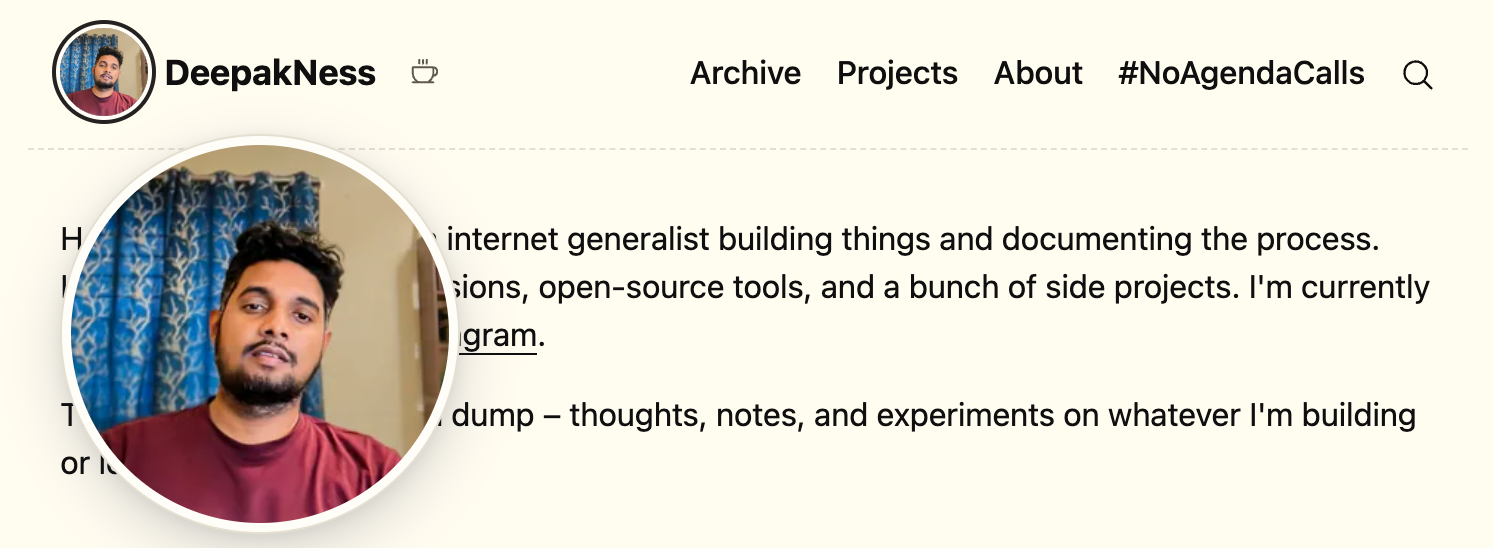The height and width of the screenshot is (548, 1494).
Task: Click the coffee cup icon beside DeepakNess
Action: [x=424, y=72]
